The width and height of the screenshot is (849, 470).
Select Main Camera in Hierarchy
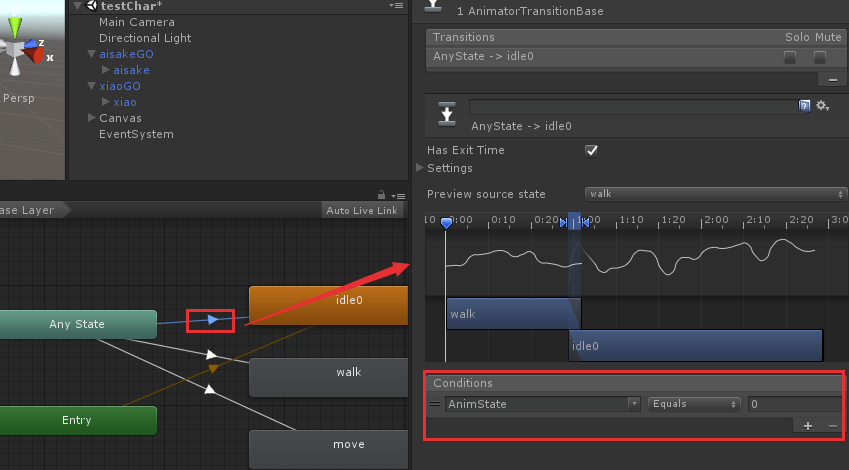point(137,22)
